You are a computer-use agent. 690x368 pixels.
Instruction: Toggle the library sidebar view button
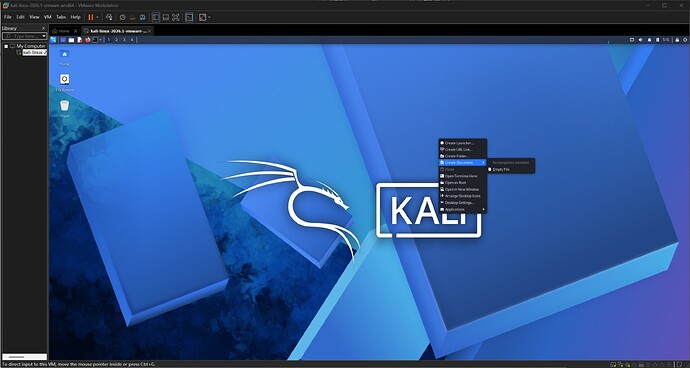[156, 17]
